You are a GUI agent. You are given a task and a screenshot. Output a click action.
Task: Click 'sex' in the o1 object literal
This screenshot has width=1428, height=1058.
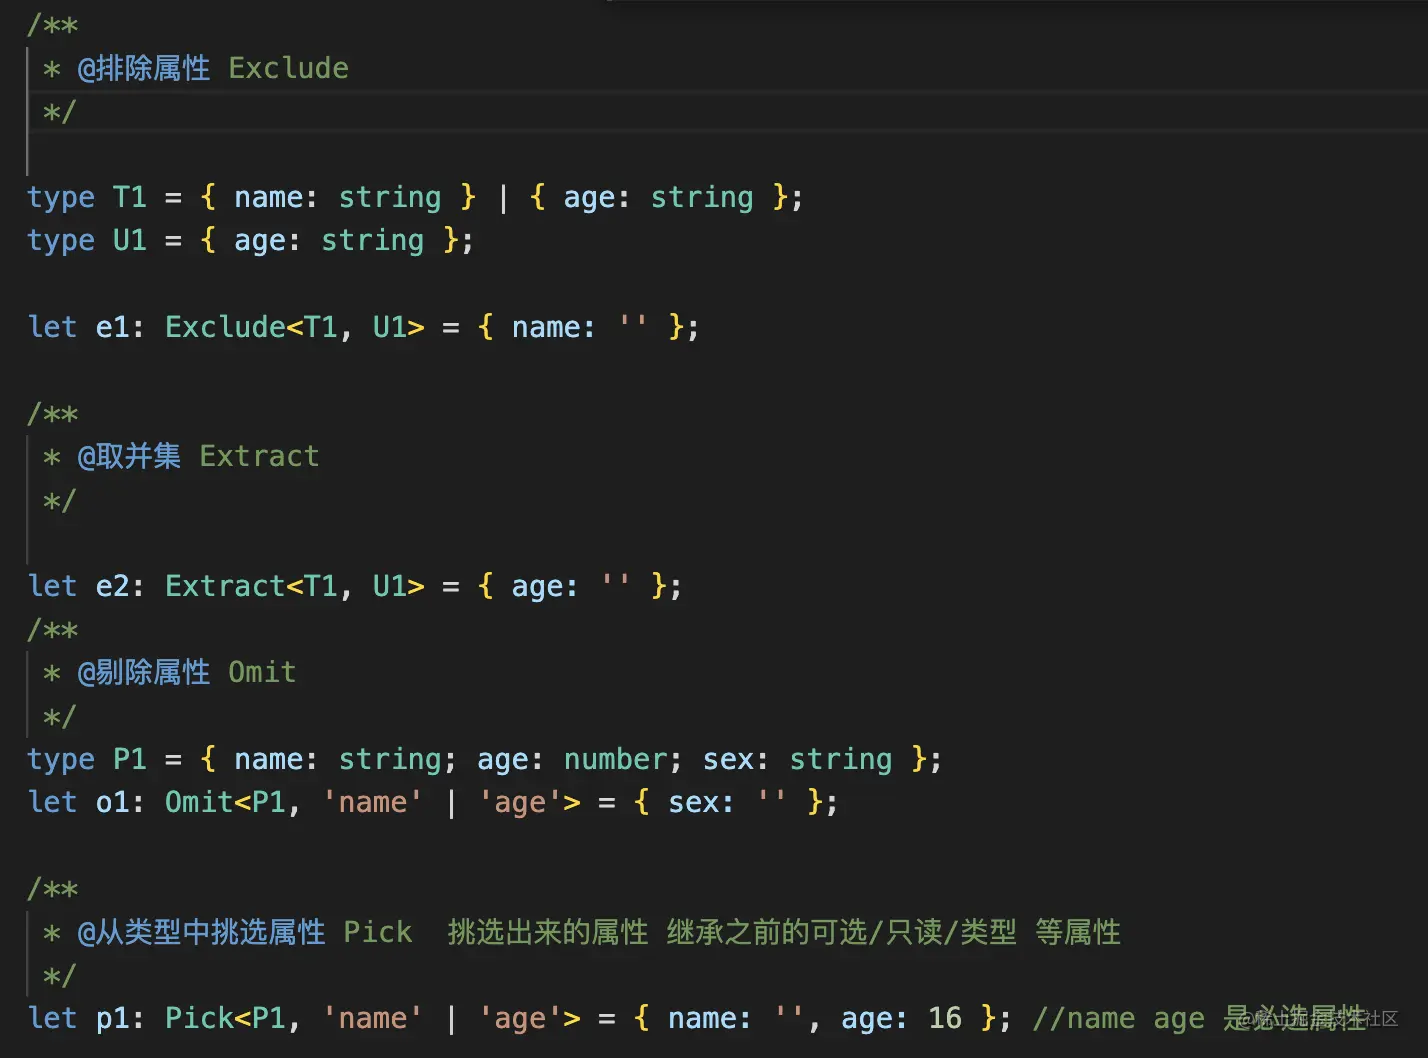[x=694, y=802]
